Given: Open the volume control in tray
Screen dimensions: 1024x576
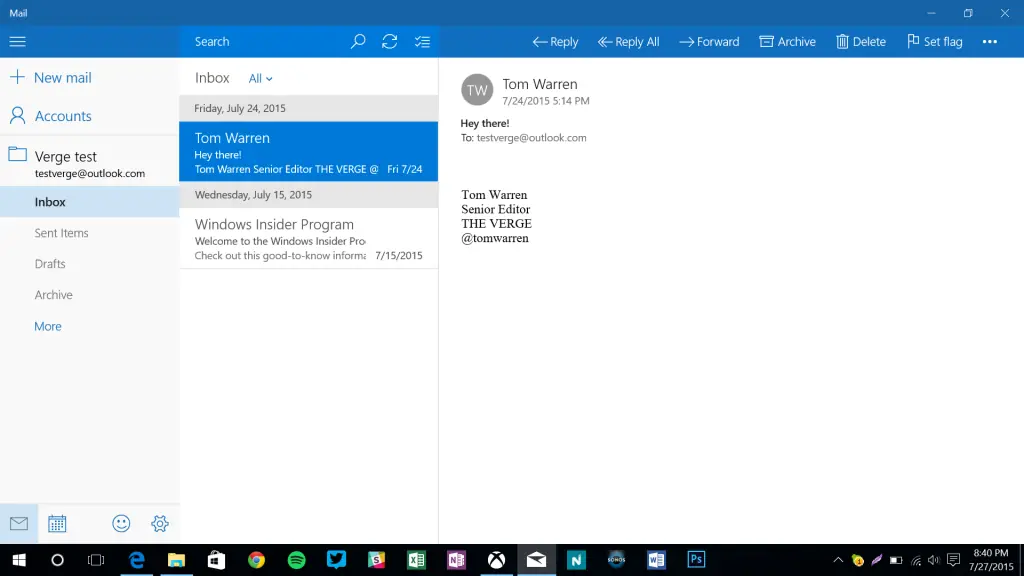Looking at the screenshot, I should (934, 560).
